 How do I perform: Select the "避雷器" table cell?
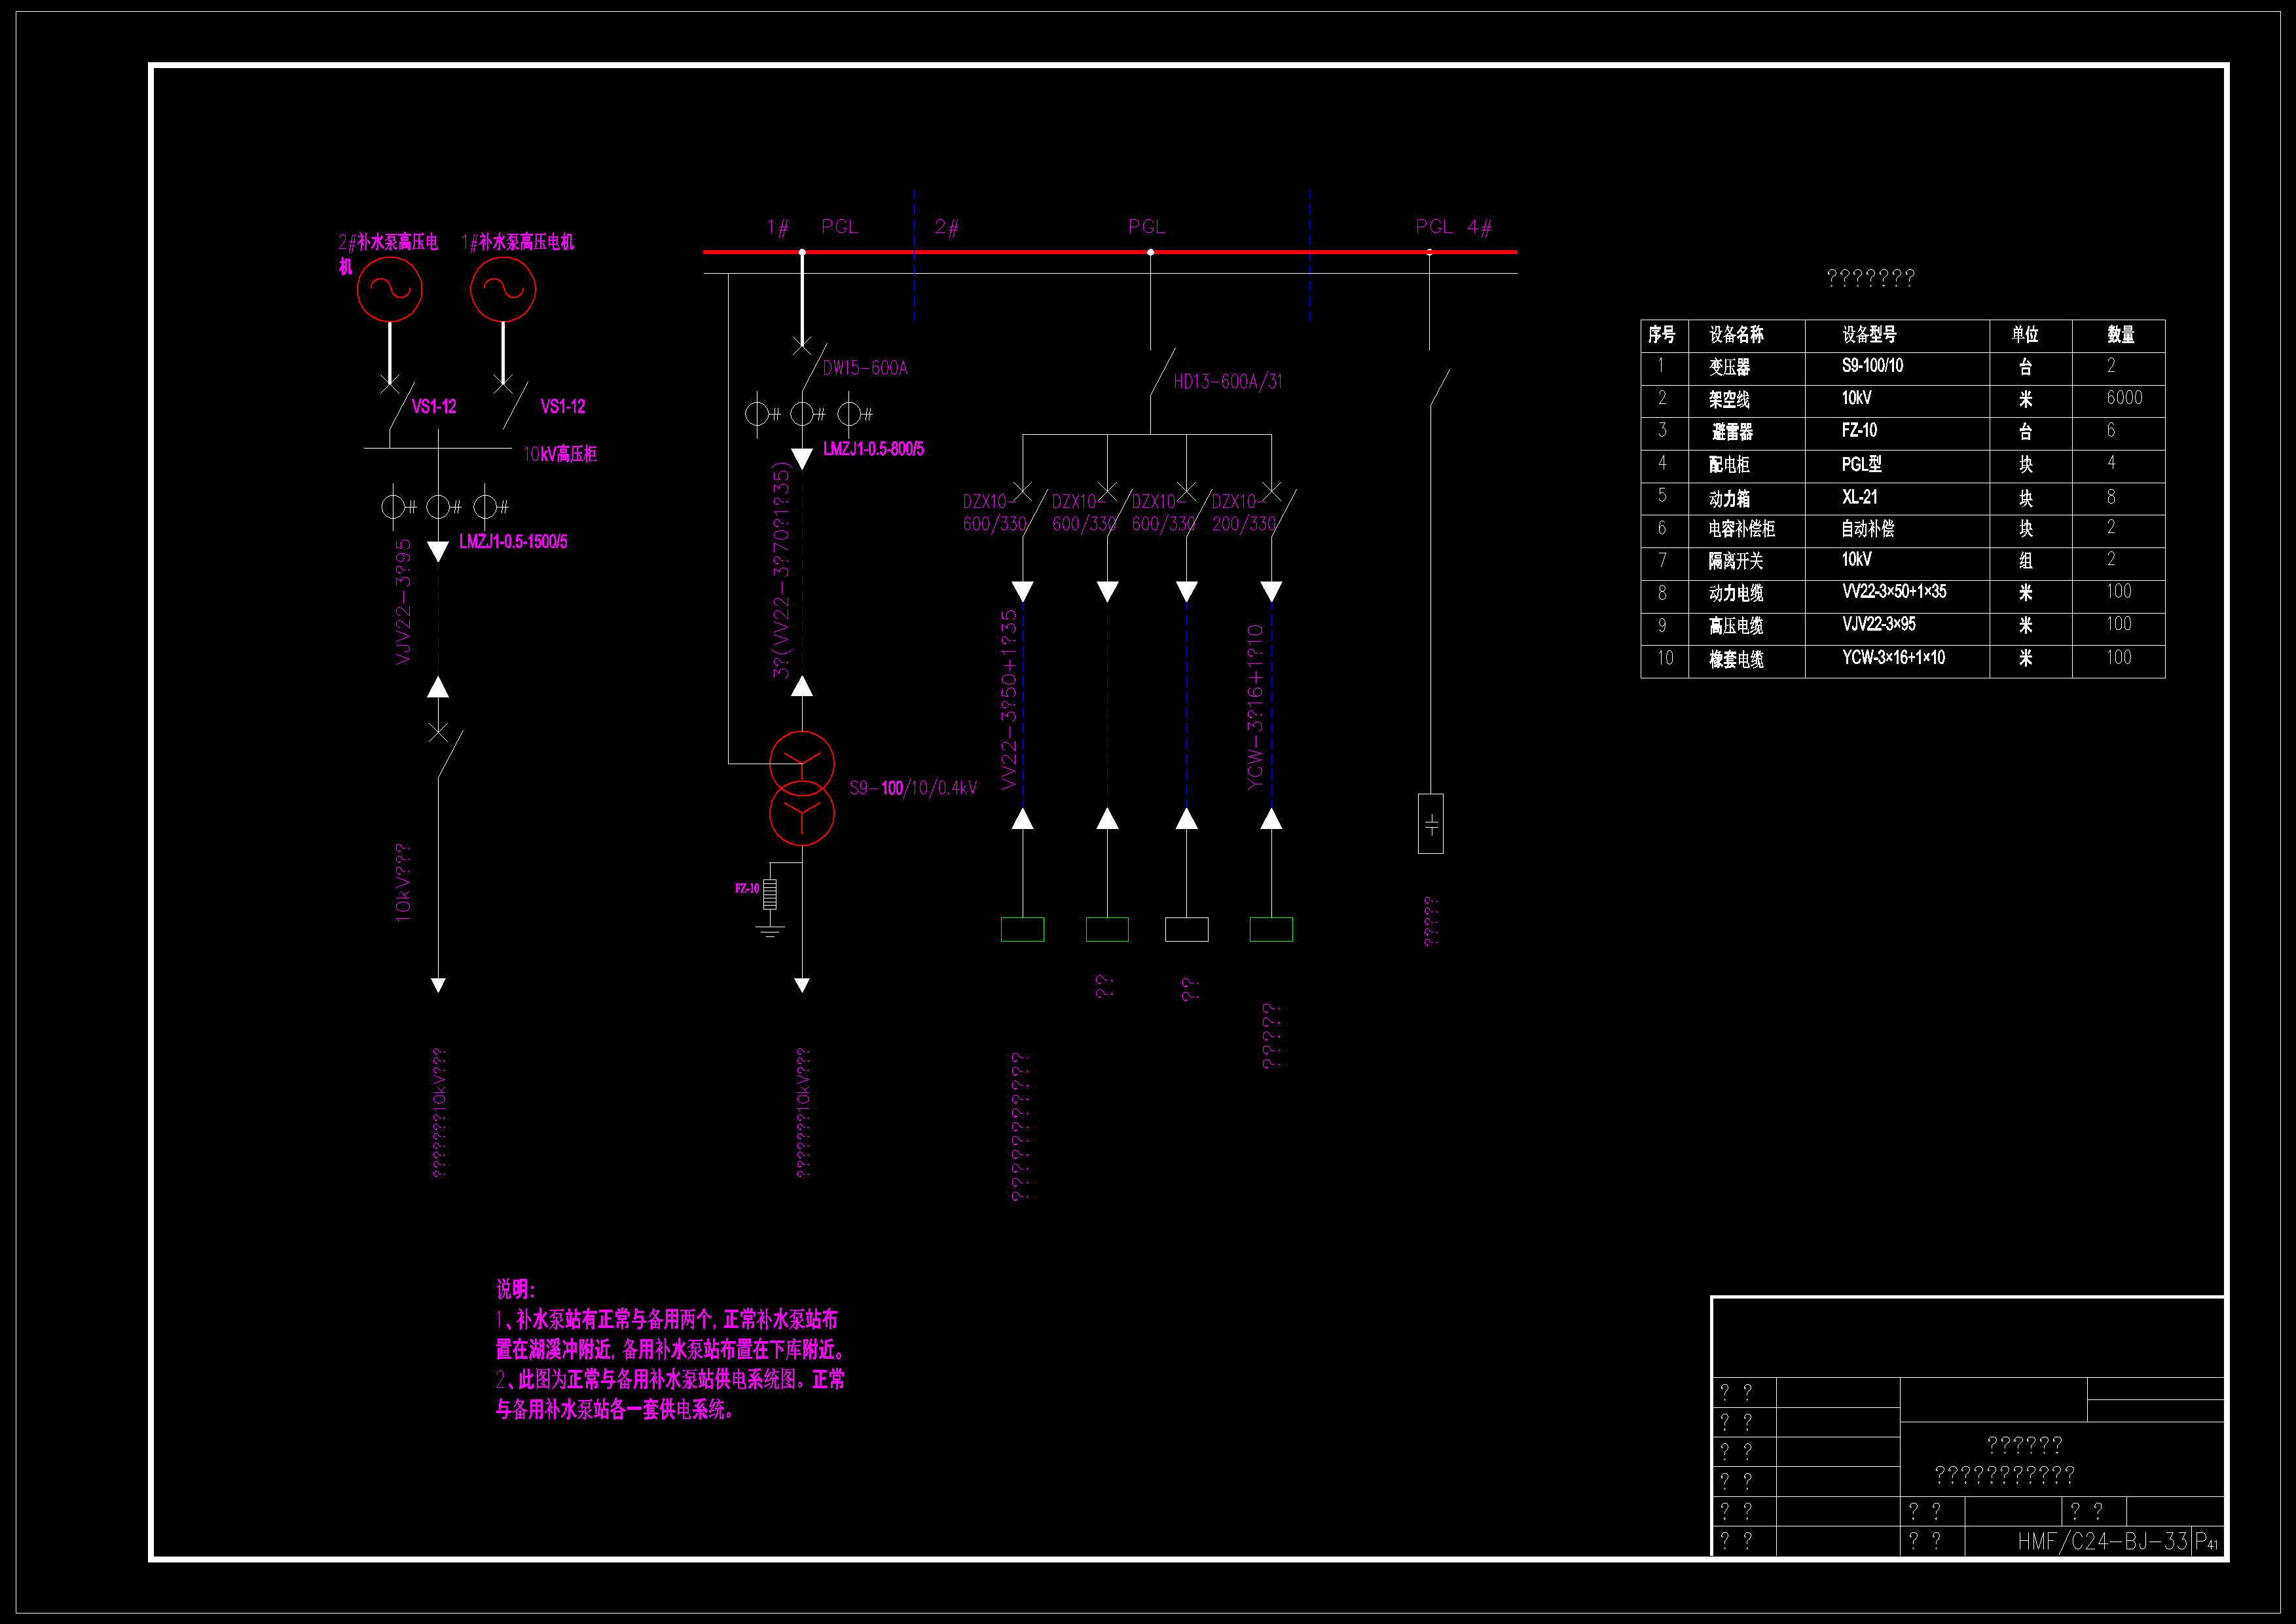(1732, 432)
